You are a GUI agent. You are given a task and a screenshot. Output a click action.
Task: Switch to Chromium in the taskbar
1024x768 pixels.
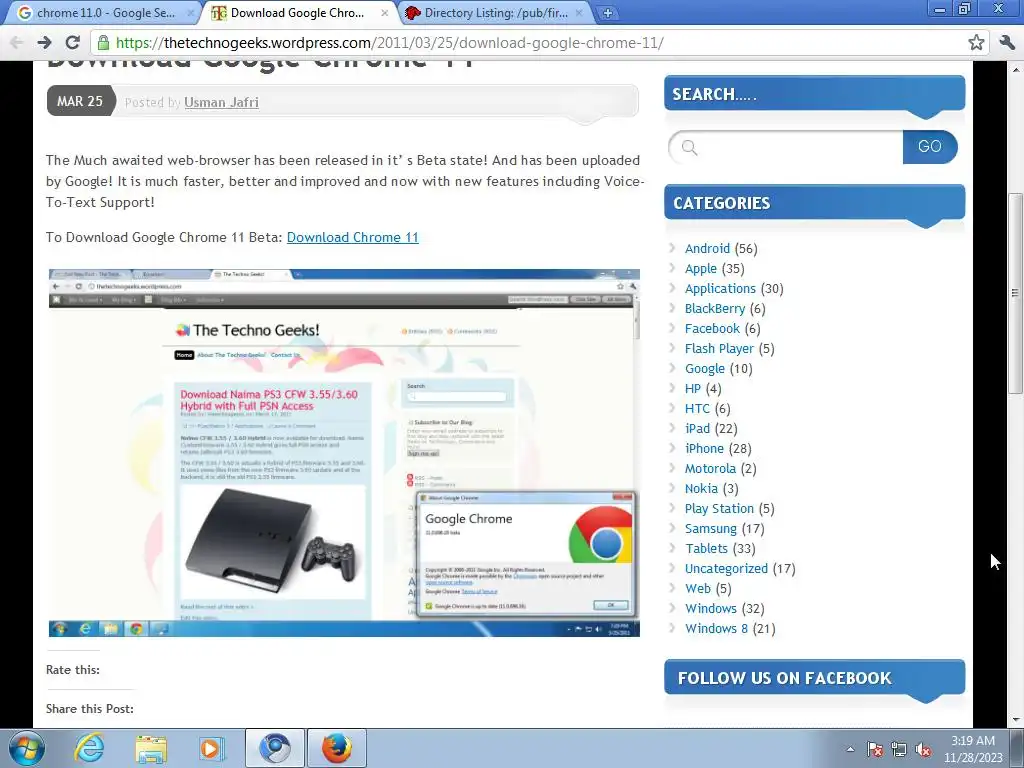click(275, 748)
